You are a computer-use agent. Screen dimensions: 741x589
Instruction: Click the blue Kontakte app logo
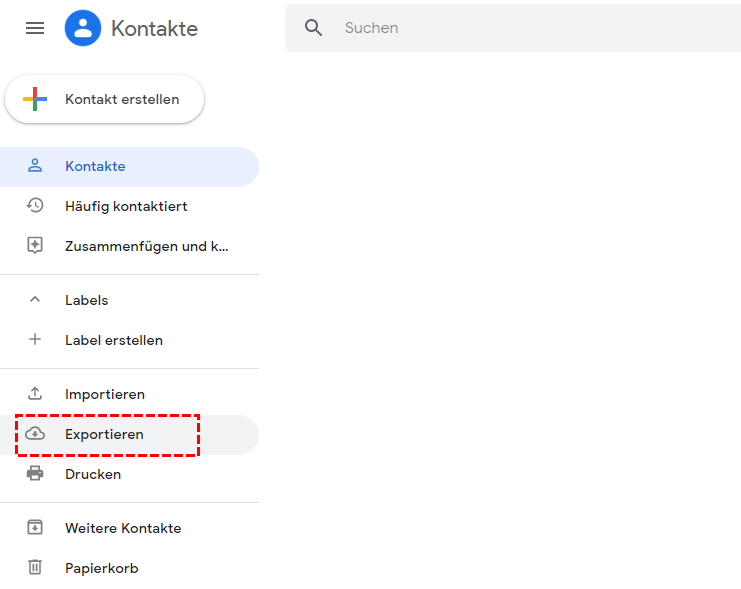pos(83,28)
